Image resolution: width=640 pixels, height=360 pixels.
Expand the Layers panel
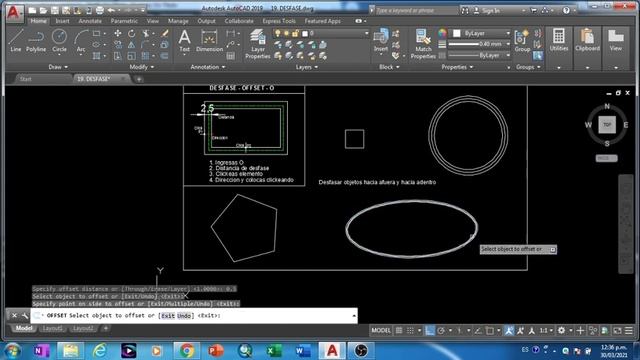pyautogui.click(x=307, y=67)
